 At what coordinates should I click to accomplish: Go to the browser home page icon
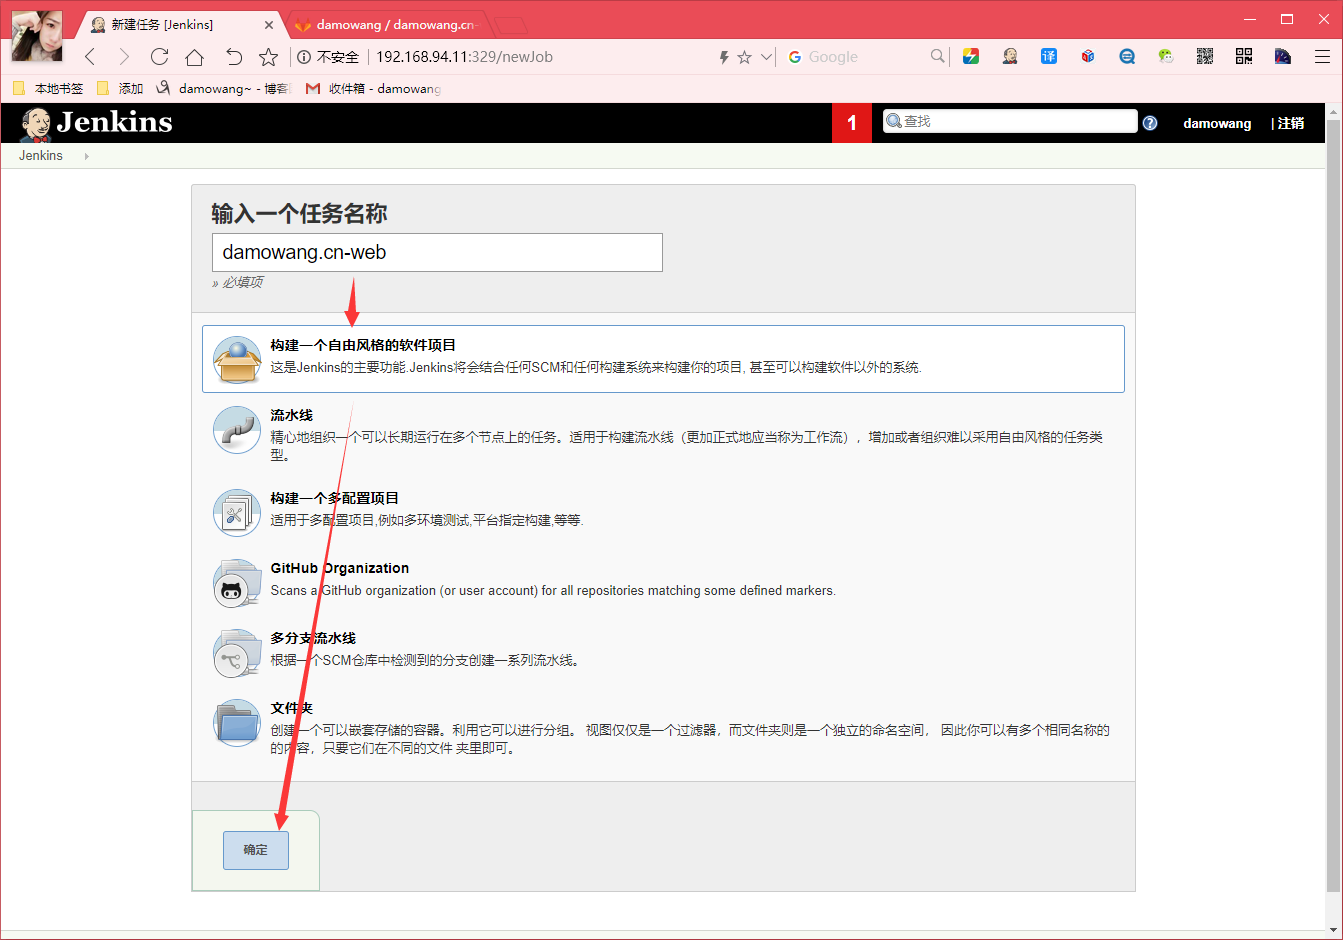click(x=195, y=57)
